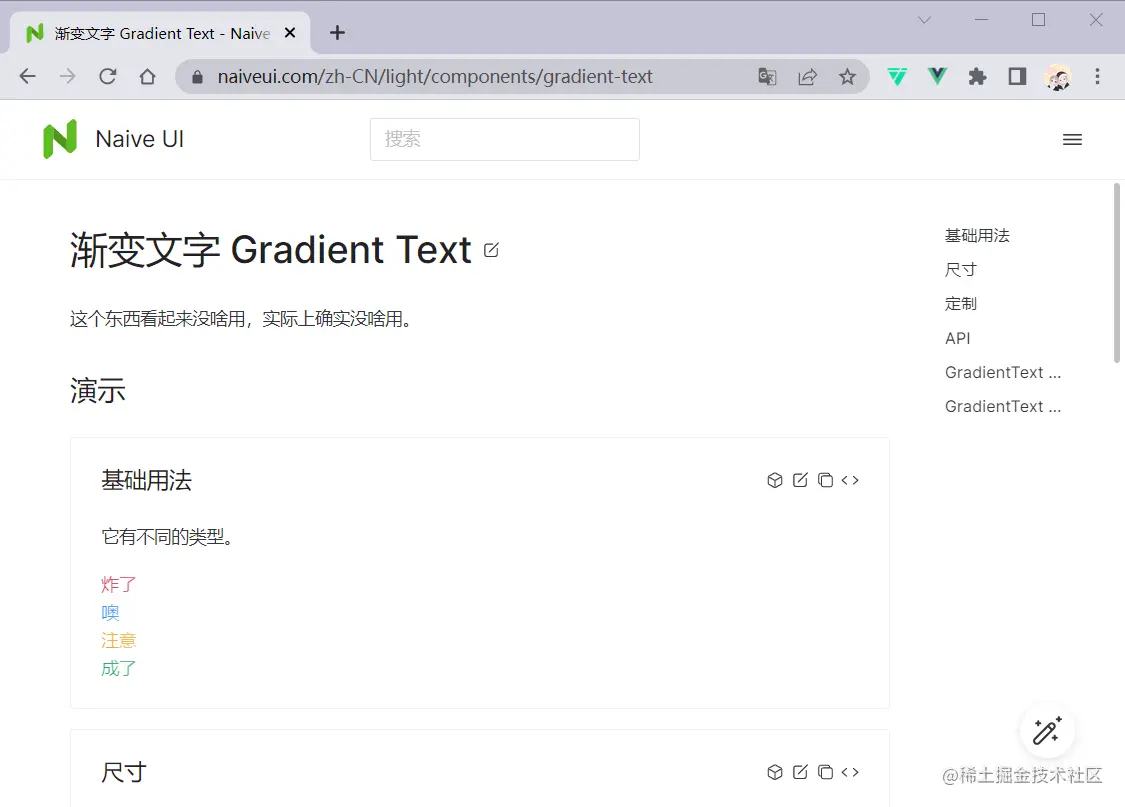Image resolution: width=1125 pixels, height=807 pixels.
Task: Open hamburger menu in Naive UI header
Action: click(1072, 140)
